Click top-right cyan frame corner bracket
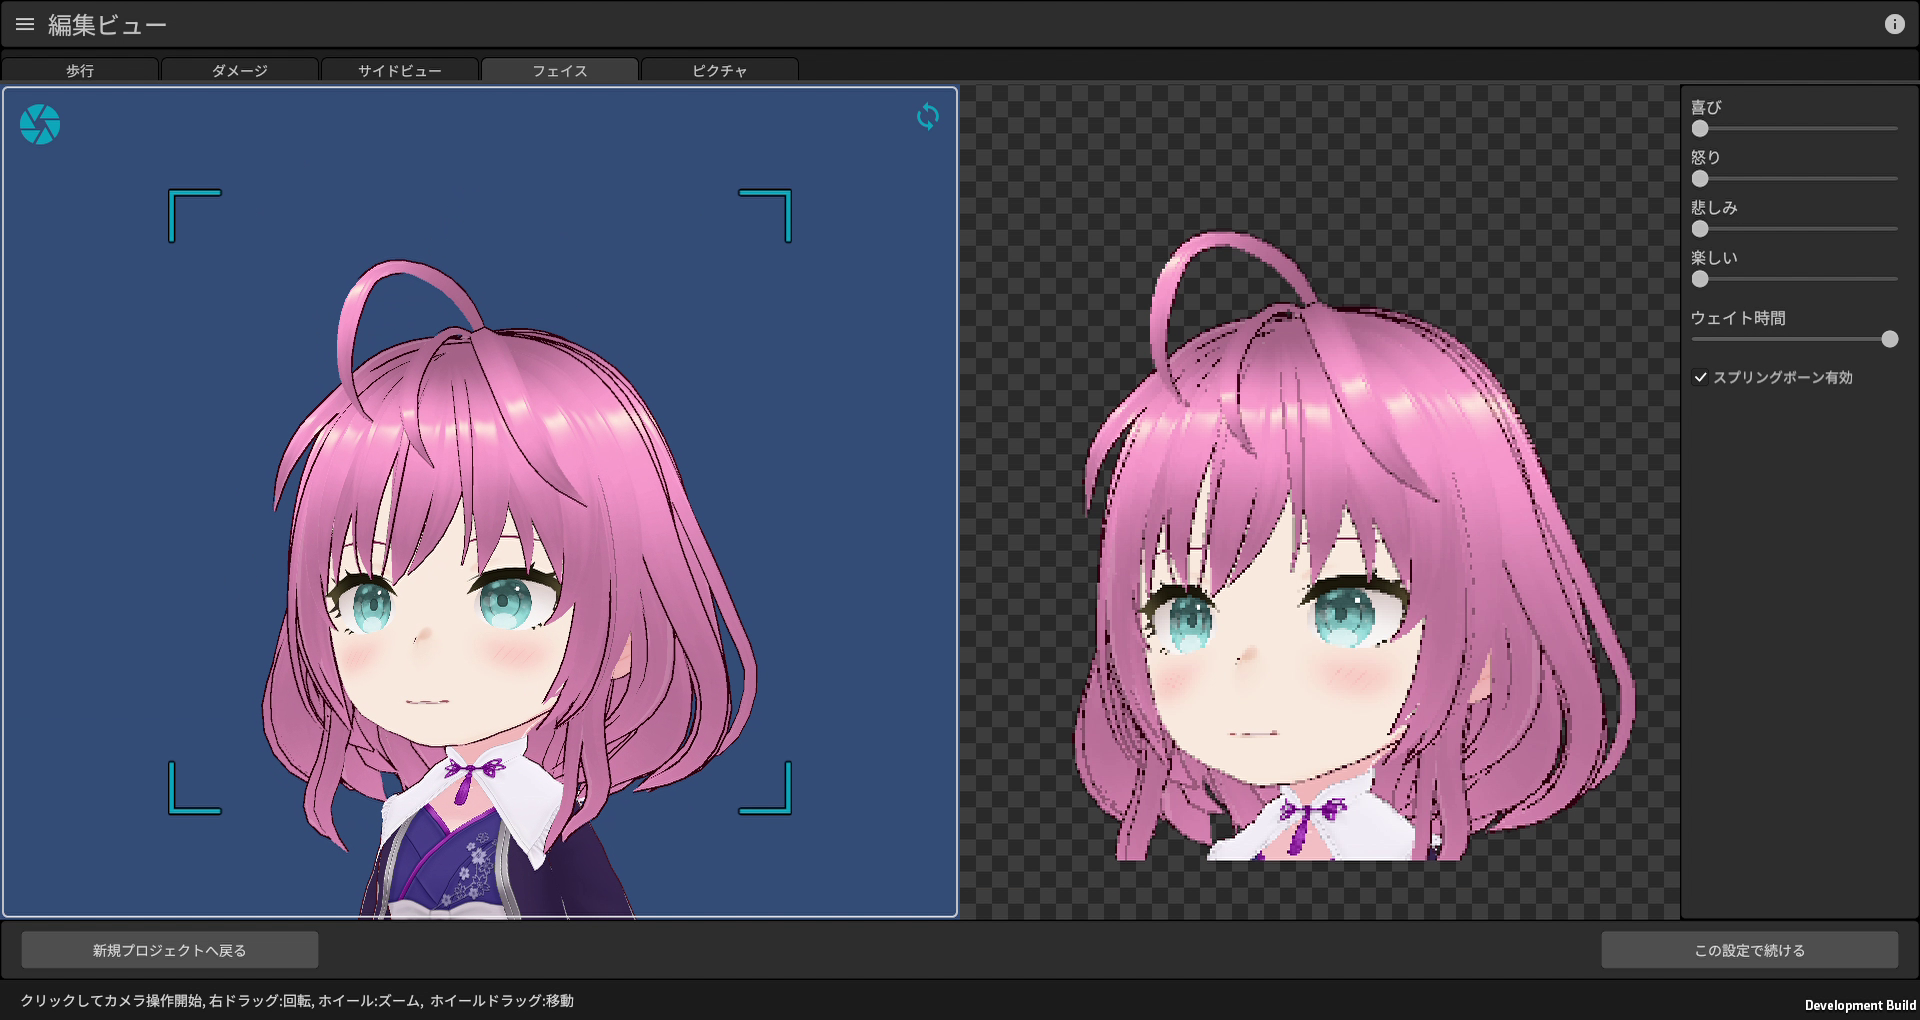 tap(765, 215)
